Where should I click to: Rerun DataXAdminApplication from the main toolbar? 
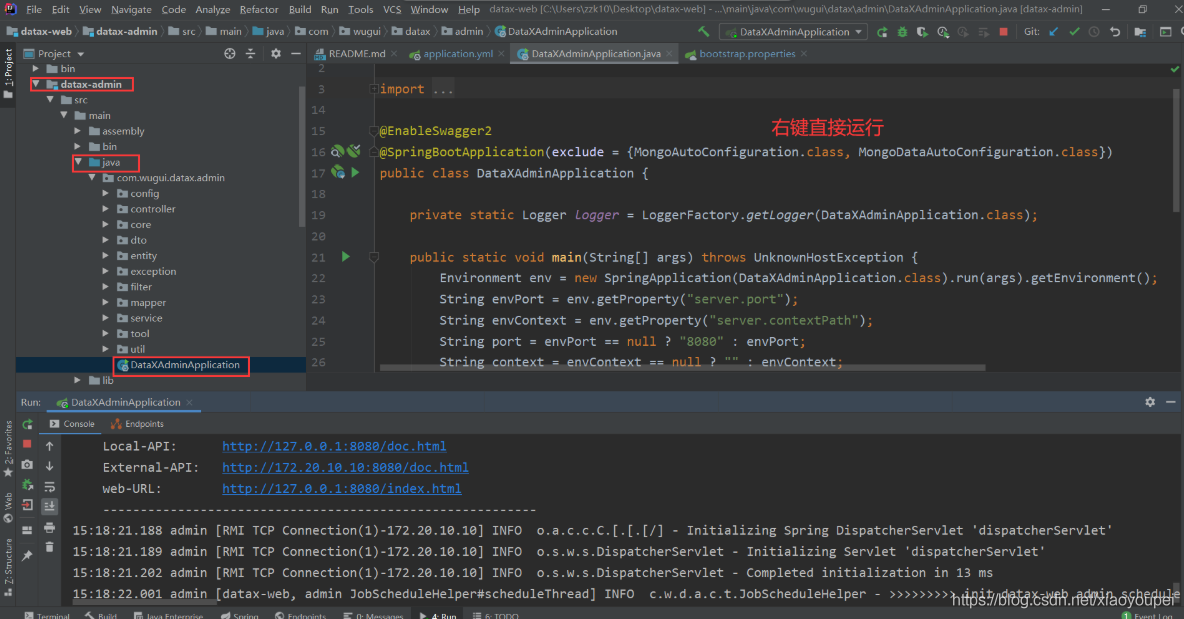pyautogui.click(x=882, y=32)
